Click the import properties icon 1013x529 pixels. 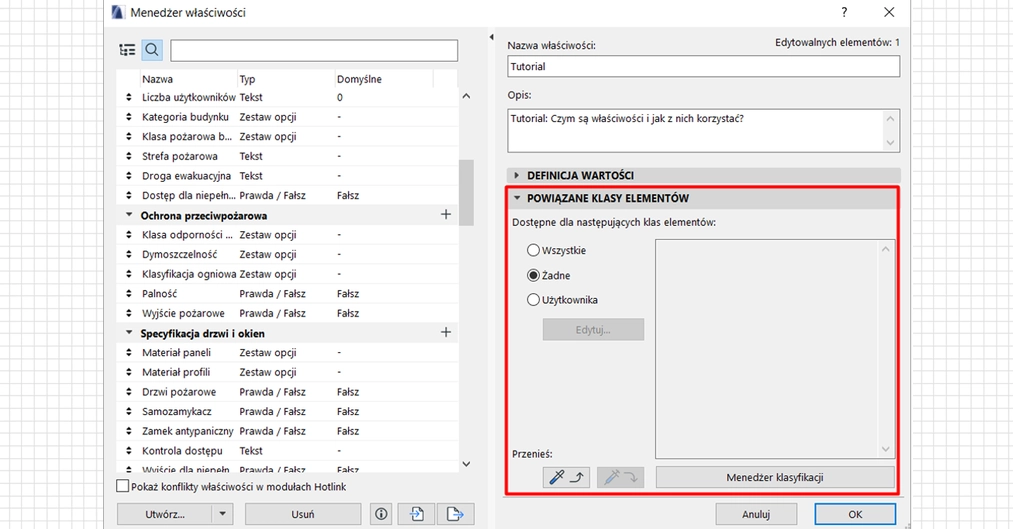tap(417, 514)
